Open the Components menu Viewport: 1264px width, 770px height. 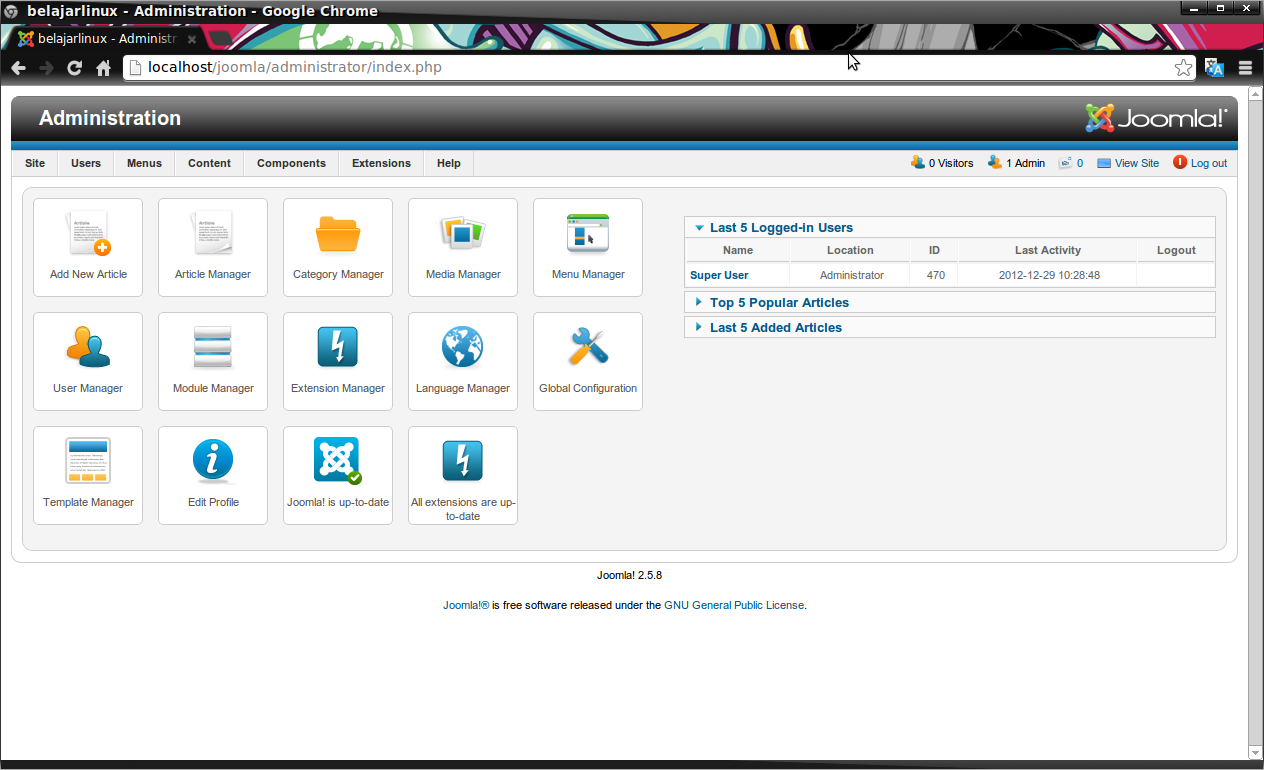[291, 163]
